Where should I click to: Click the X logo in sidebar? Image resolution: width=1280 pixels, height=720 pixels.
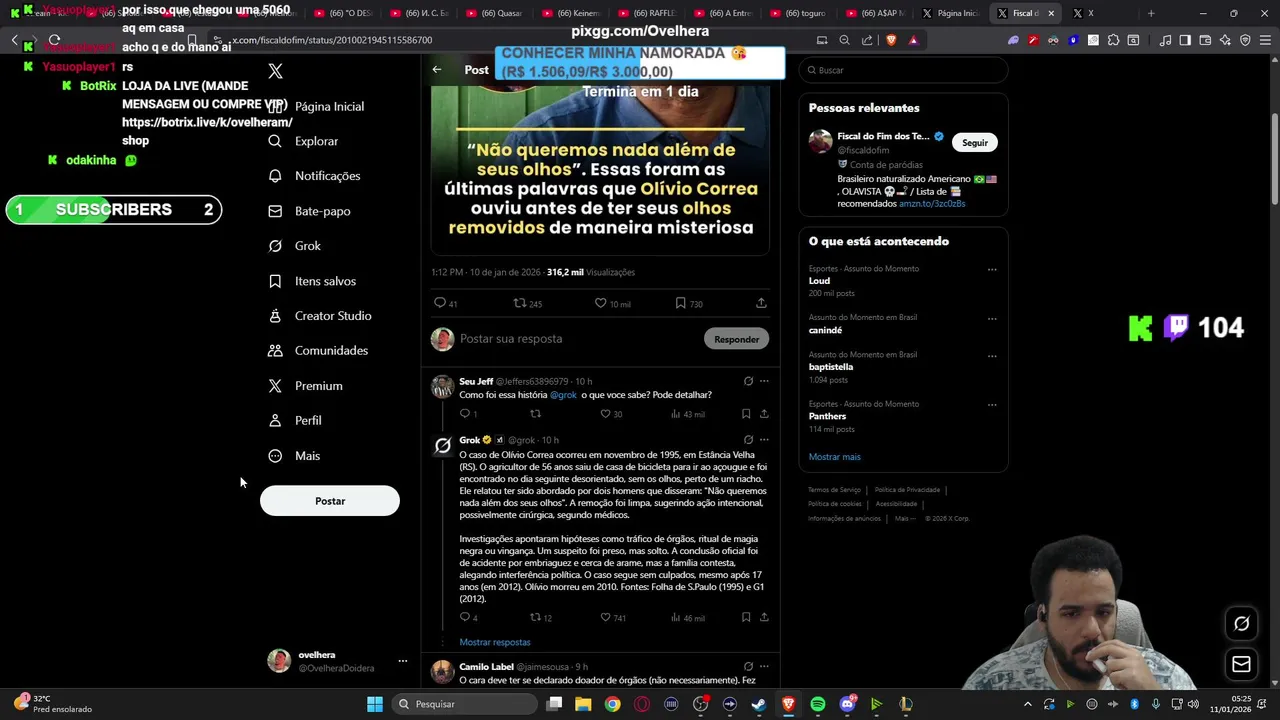[276, 71]
